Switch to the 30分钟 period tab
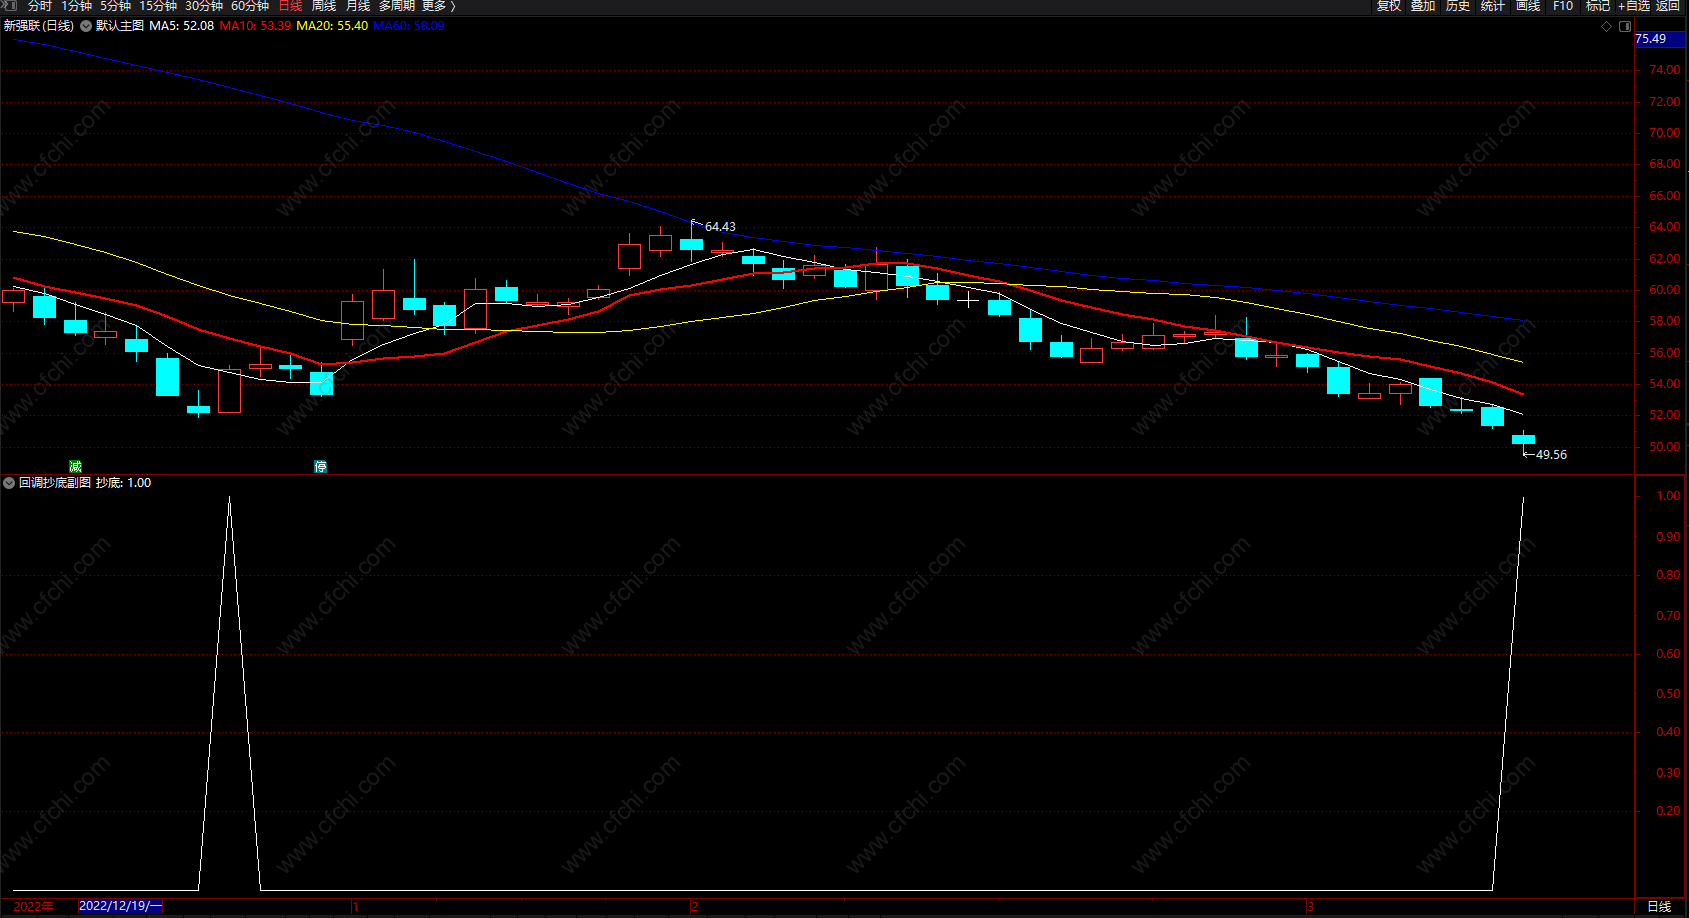 tap(204, 6)
